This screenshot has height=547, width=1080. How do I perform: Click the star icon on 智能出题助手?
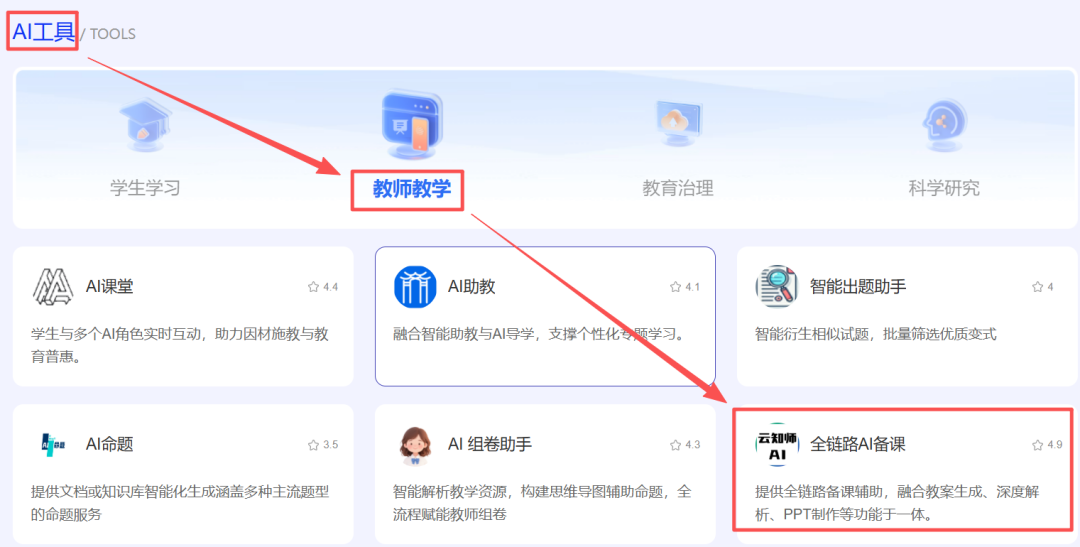1037,287
